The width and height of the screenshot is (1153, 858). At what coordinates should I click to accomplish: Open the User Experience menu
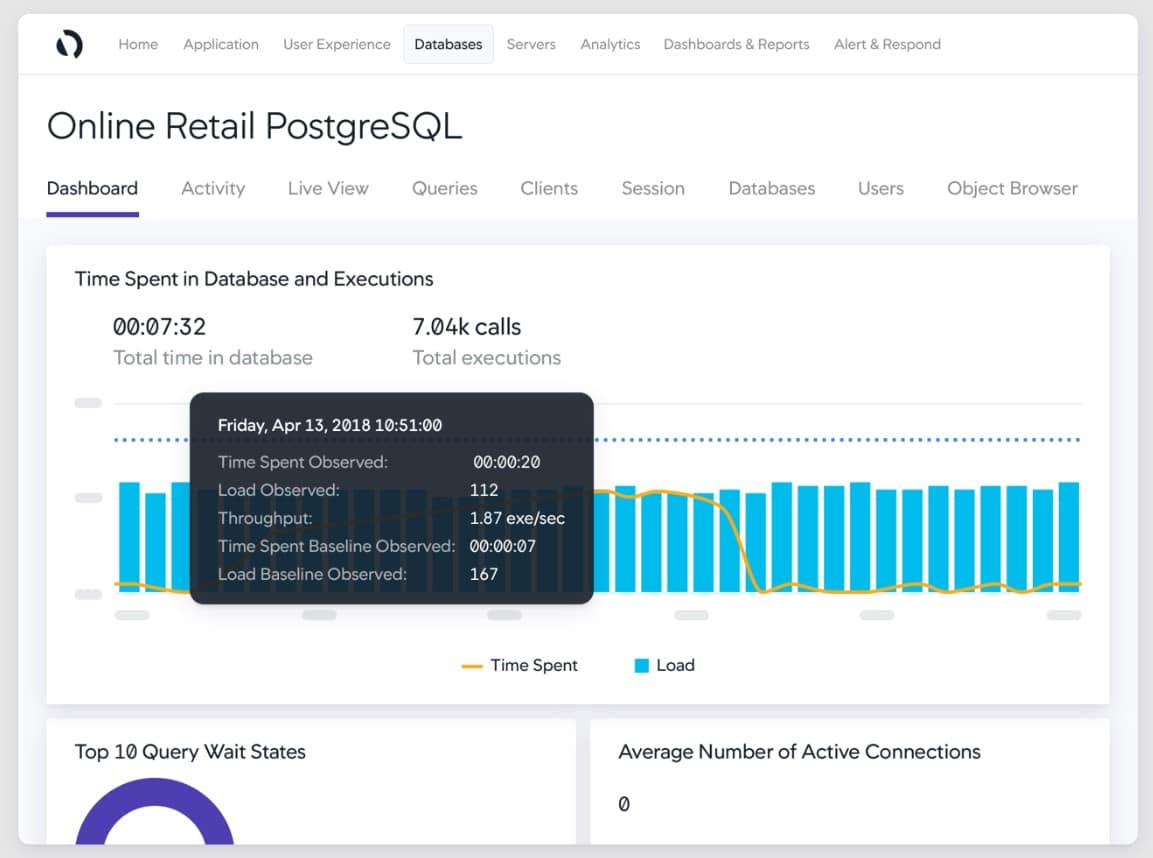pos(337,44)
